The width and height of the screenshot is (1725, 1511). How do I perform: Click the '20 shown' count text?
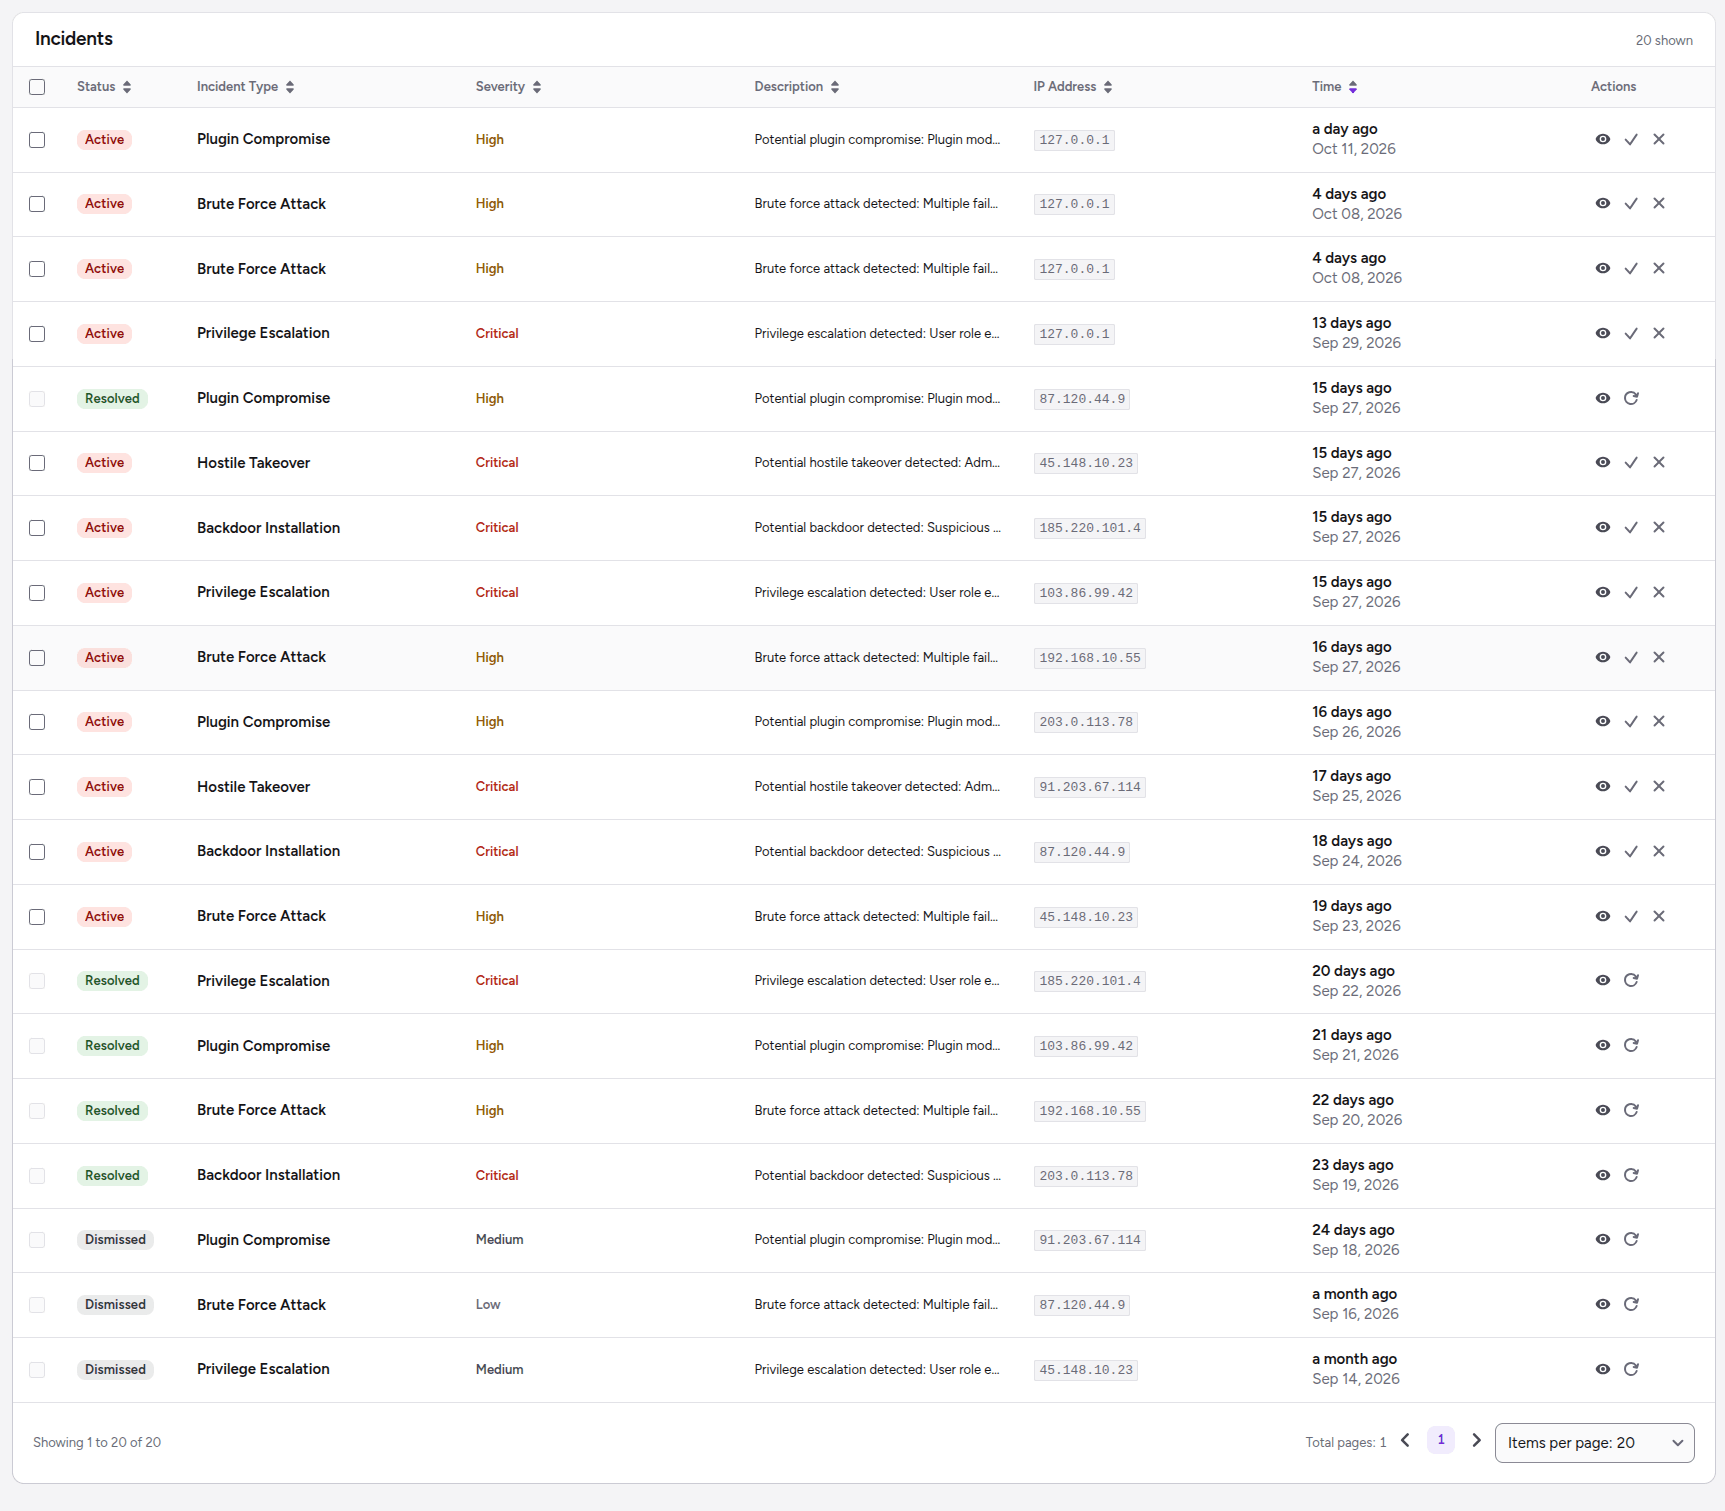(x=1664, y=40)
